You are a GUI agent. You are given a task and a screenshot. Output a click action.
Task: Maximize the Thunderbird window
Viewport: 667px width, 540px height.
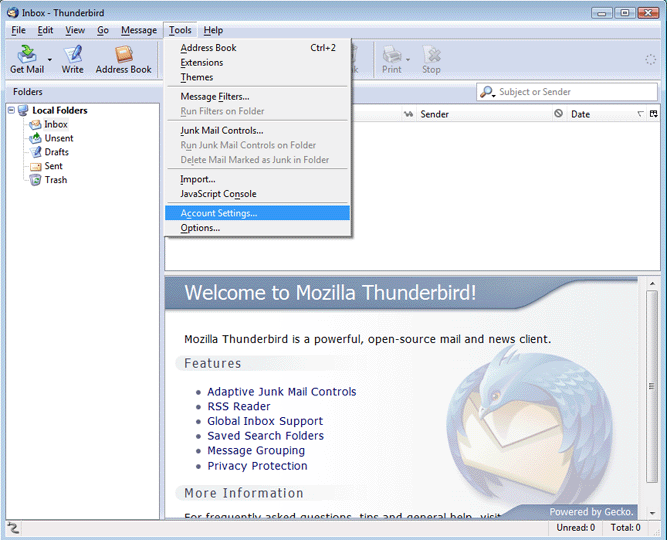coord(624,13)
